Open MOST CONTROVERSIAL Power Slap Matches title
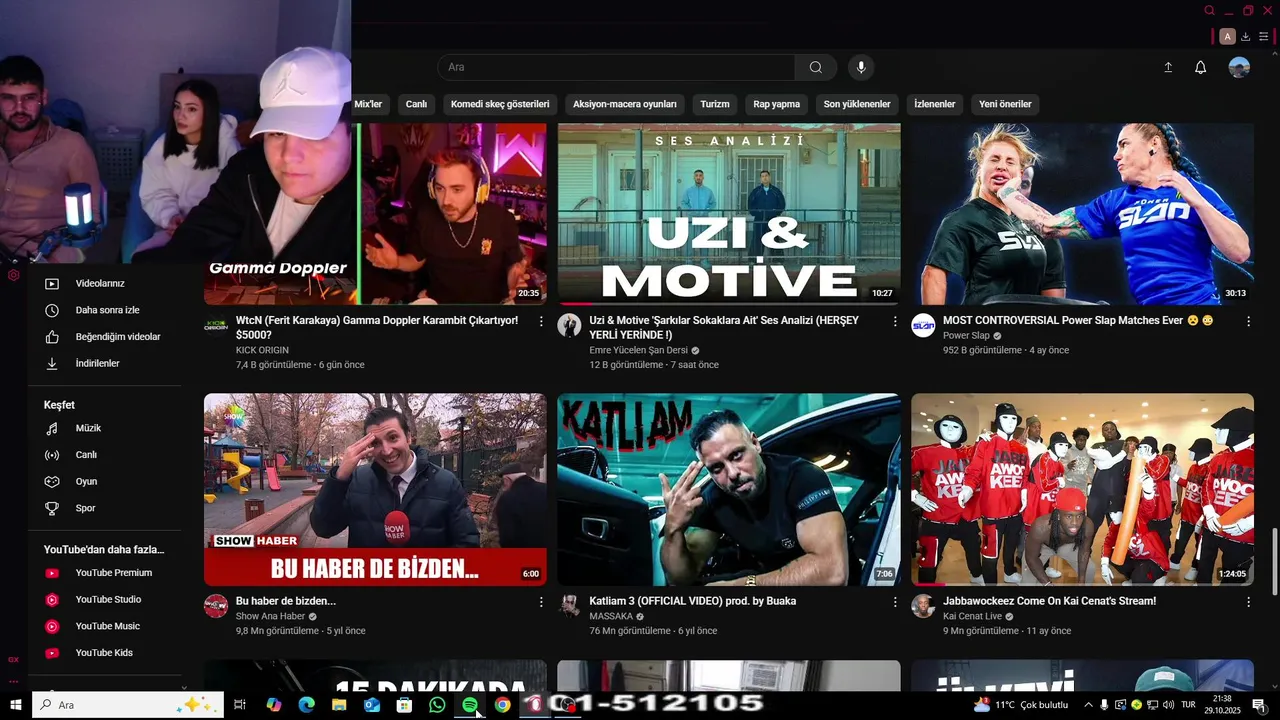 (1078, 321)
